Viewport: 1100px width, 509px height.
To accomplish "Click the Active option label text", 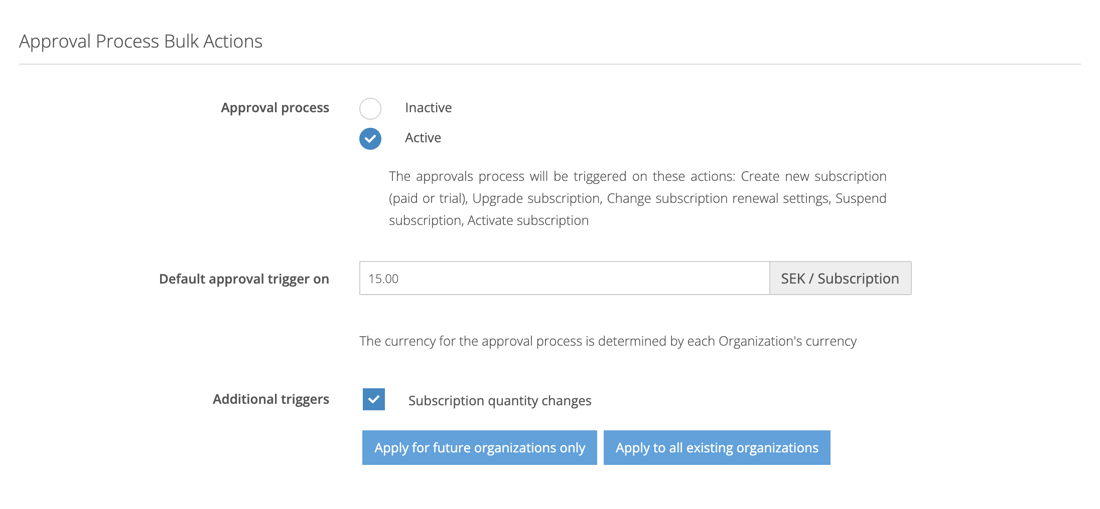I will [423, 138].
